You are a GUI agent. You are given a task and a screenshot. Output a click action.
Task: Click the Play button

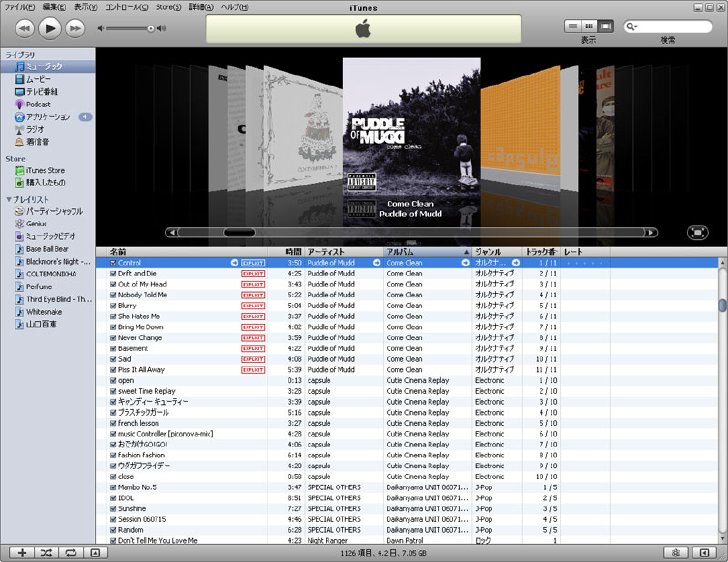click(50, 28)
